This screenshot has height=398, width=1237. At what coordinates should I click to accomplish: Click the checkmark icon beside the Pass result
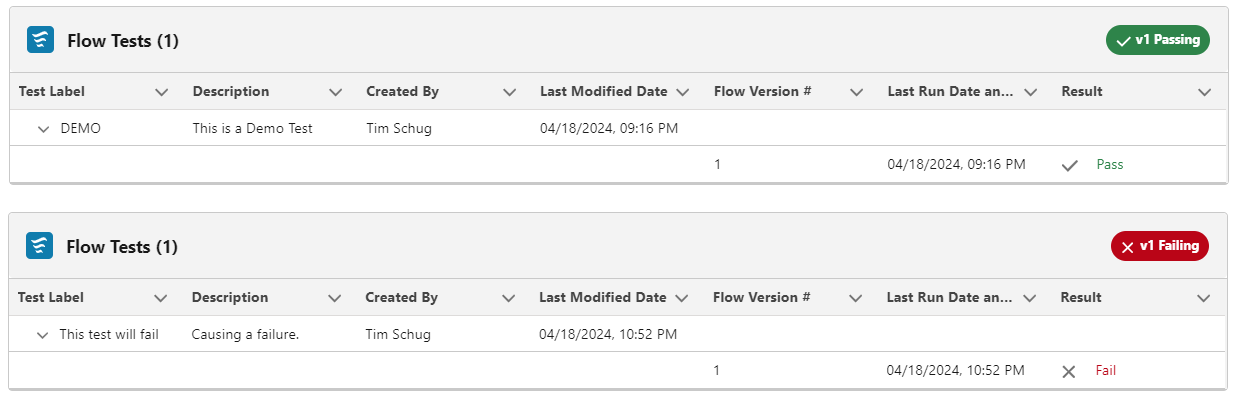[x=1070, y=165]
